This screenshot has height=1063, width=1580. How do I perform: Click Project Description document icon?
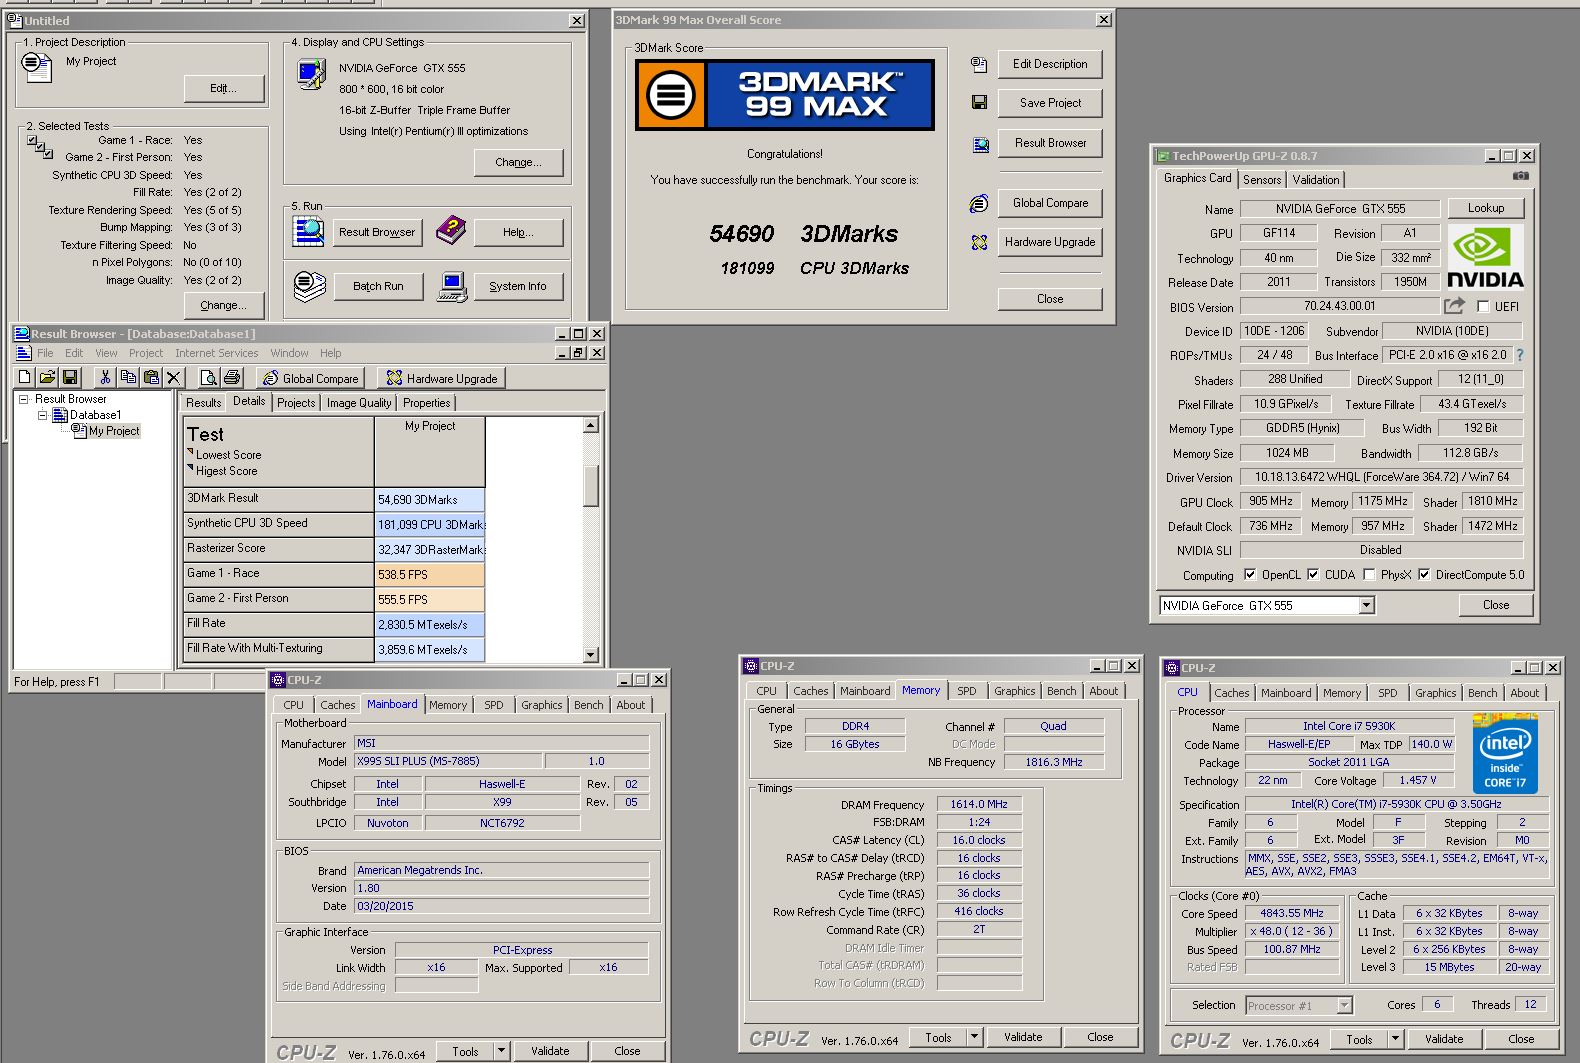point(37,67)
